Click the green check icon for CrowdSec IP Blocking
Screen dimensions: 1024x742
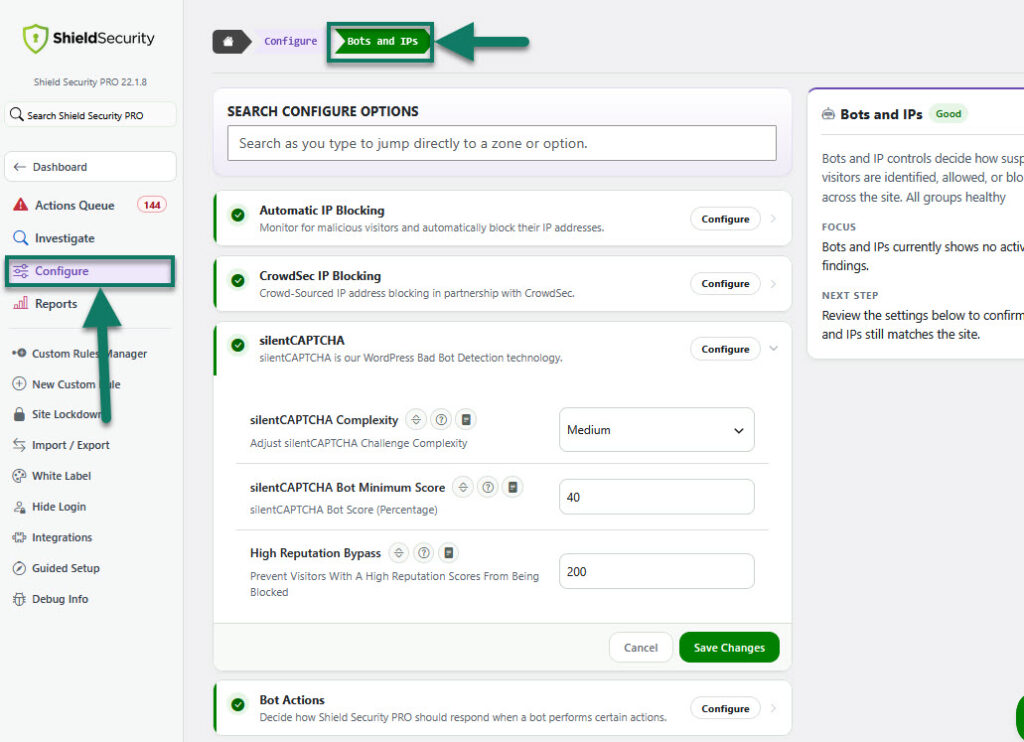coord(238,280)
